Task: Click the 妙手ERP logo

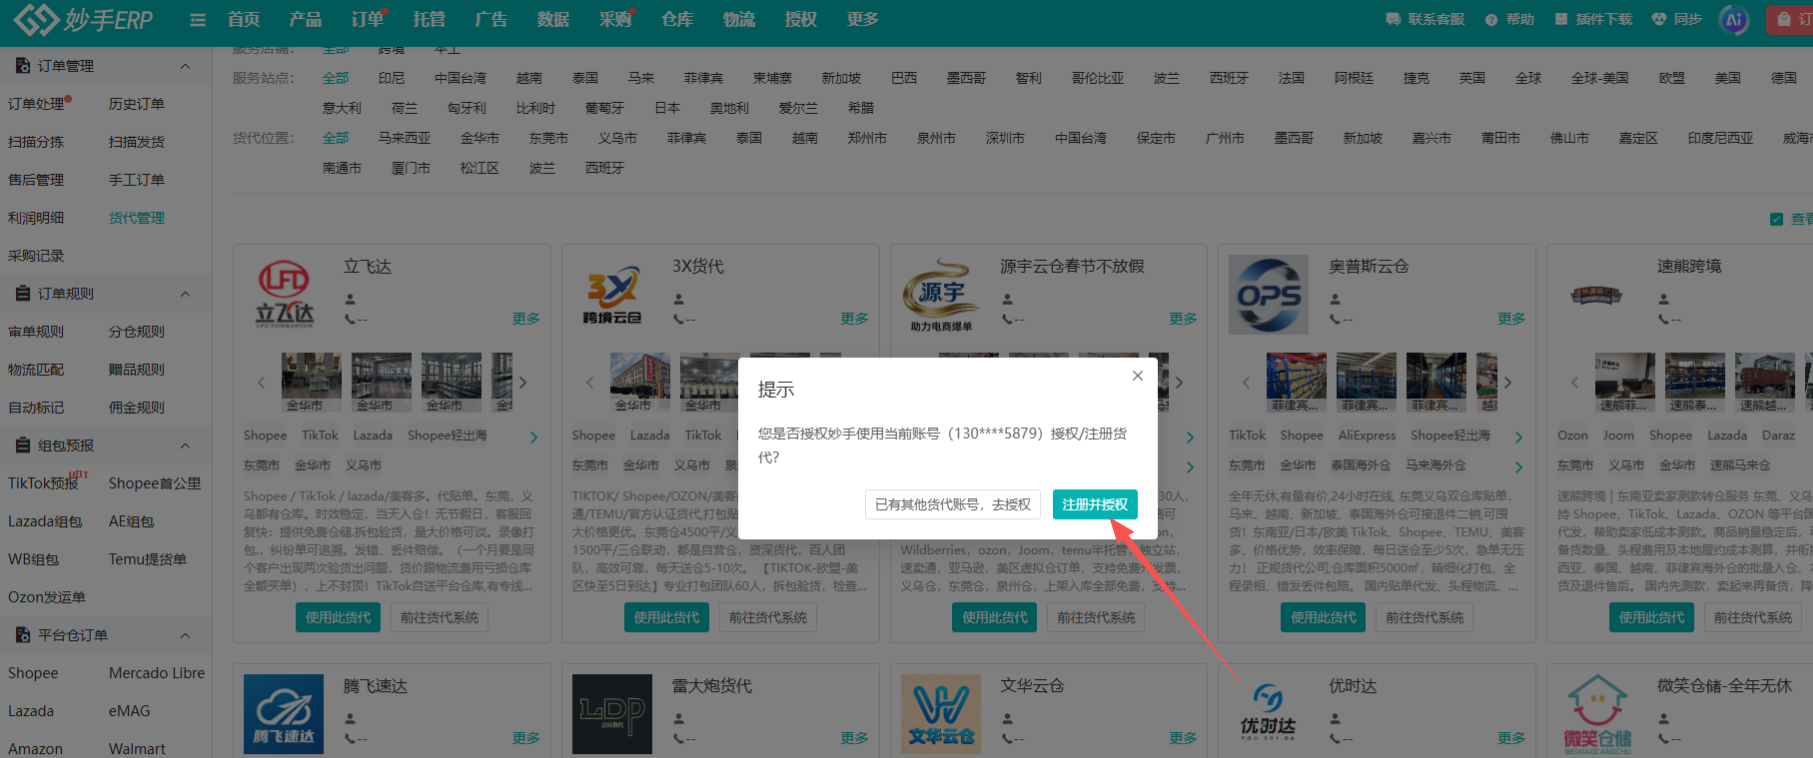Action: pos(84,19)
